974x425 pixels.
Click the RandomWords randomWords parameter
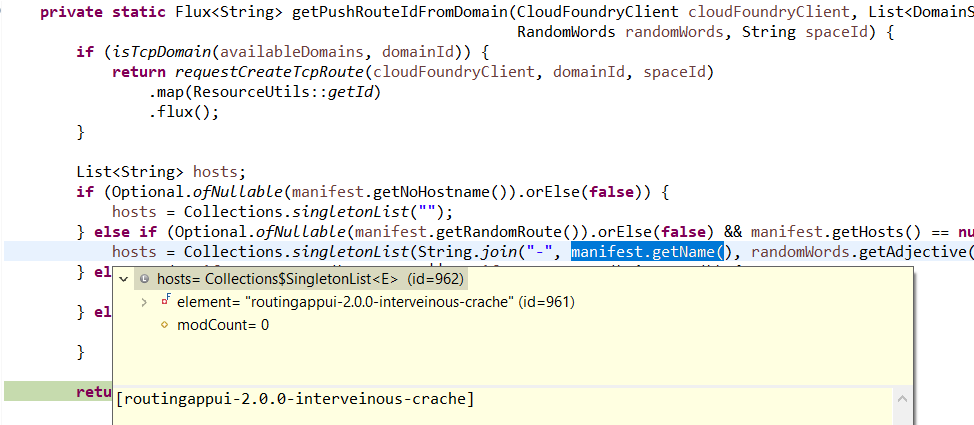click(620, 32)
